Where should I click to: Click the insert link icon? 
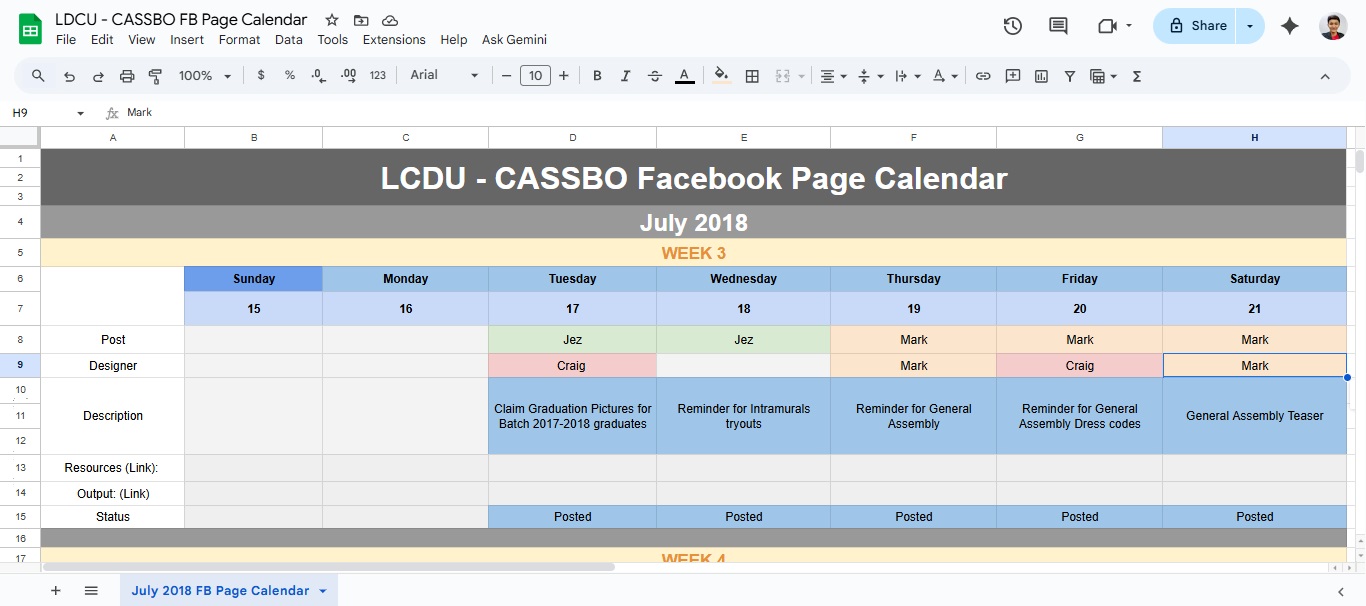983,76
